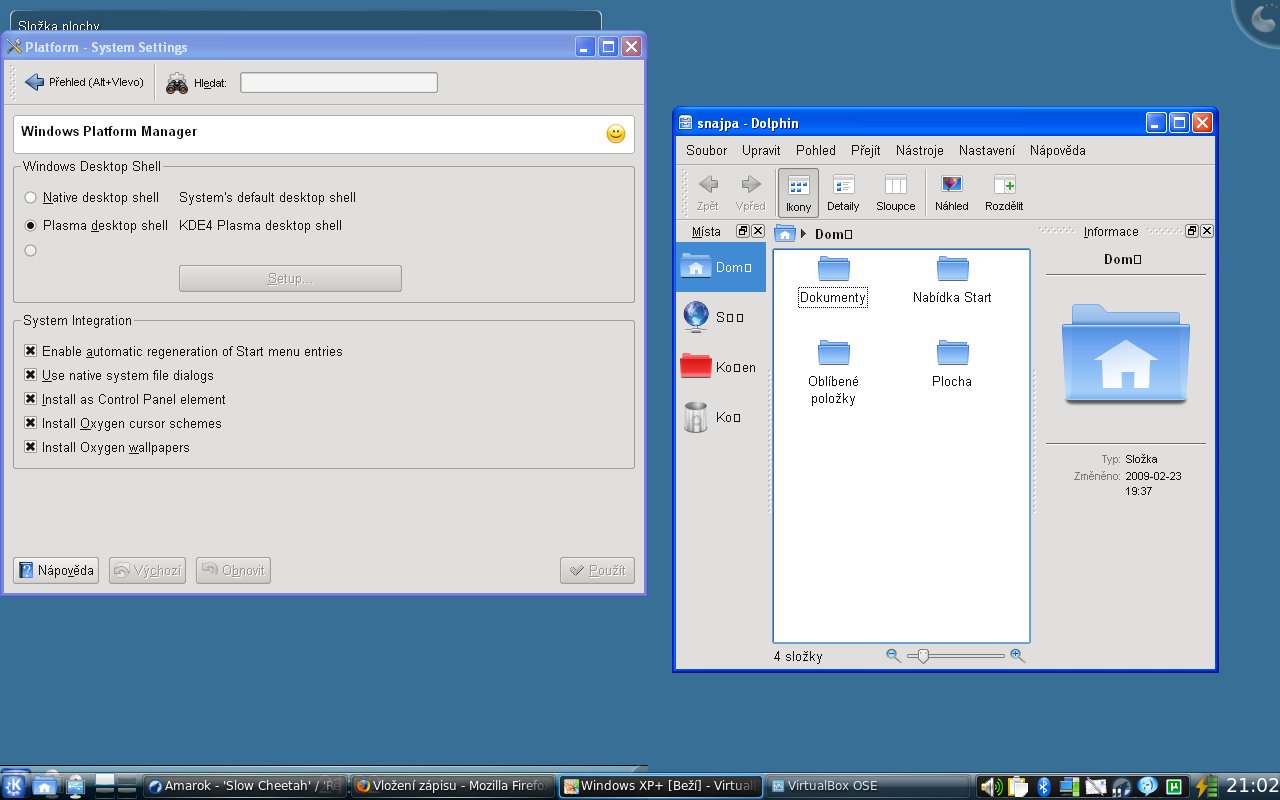Expand the breadcrumb arrow next to home icon

tap(803, 234)
